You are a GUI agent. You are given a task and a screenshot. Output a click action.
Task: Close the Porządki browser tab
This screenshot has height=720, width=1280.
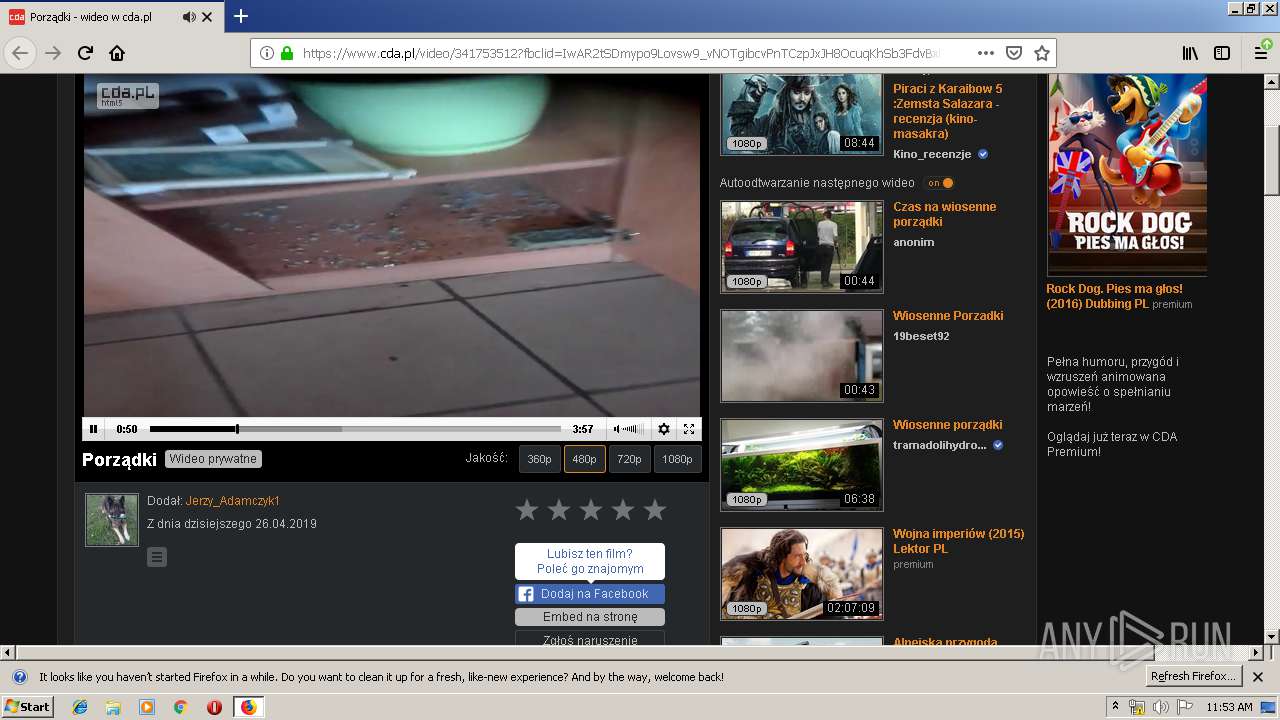tap(207, 17)
